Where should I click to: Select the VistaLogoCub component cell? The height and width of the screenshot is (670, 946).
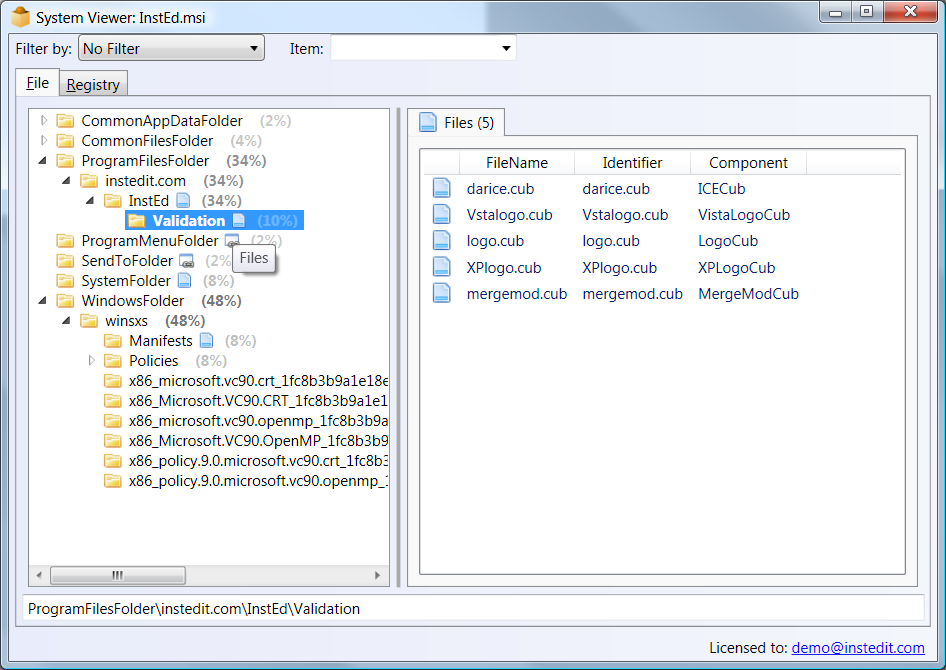[x=744, y=215]
